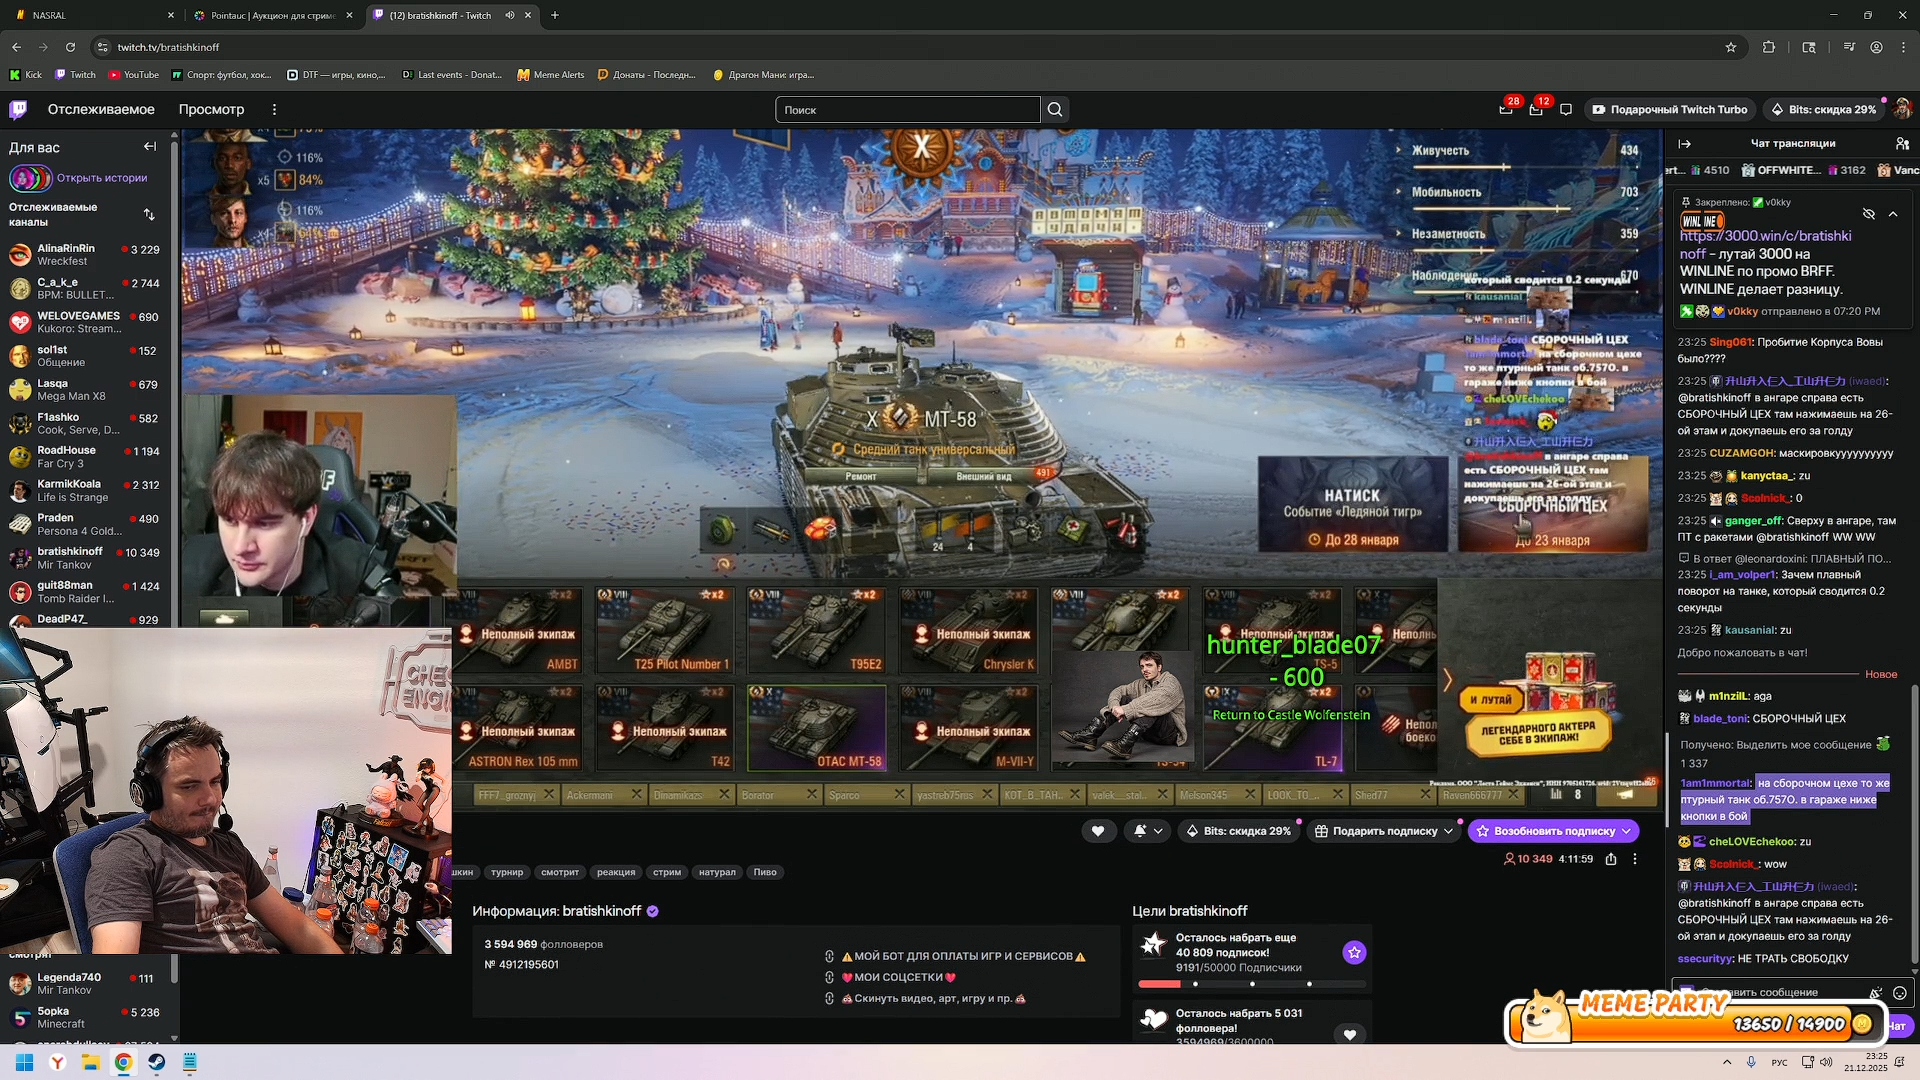Image resolution: width=1920 pixels, height=1080 pixels.
Task: Toggle follow with the heart button
Action: (x=1098, y=831)
